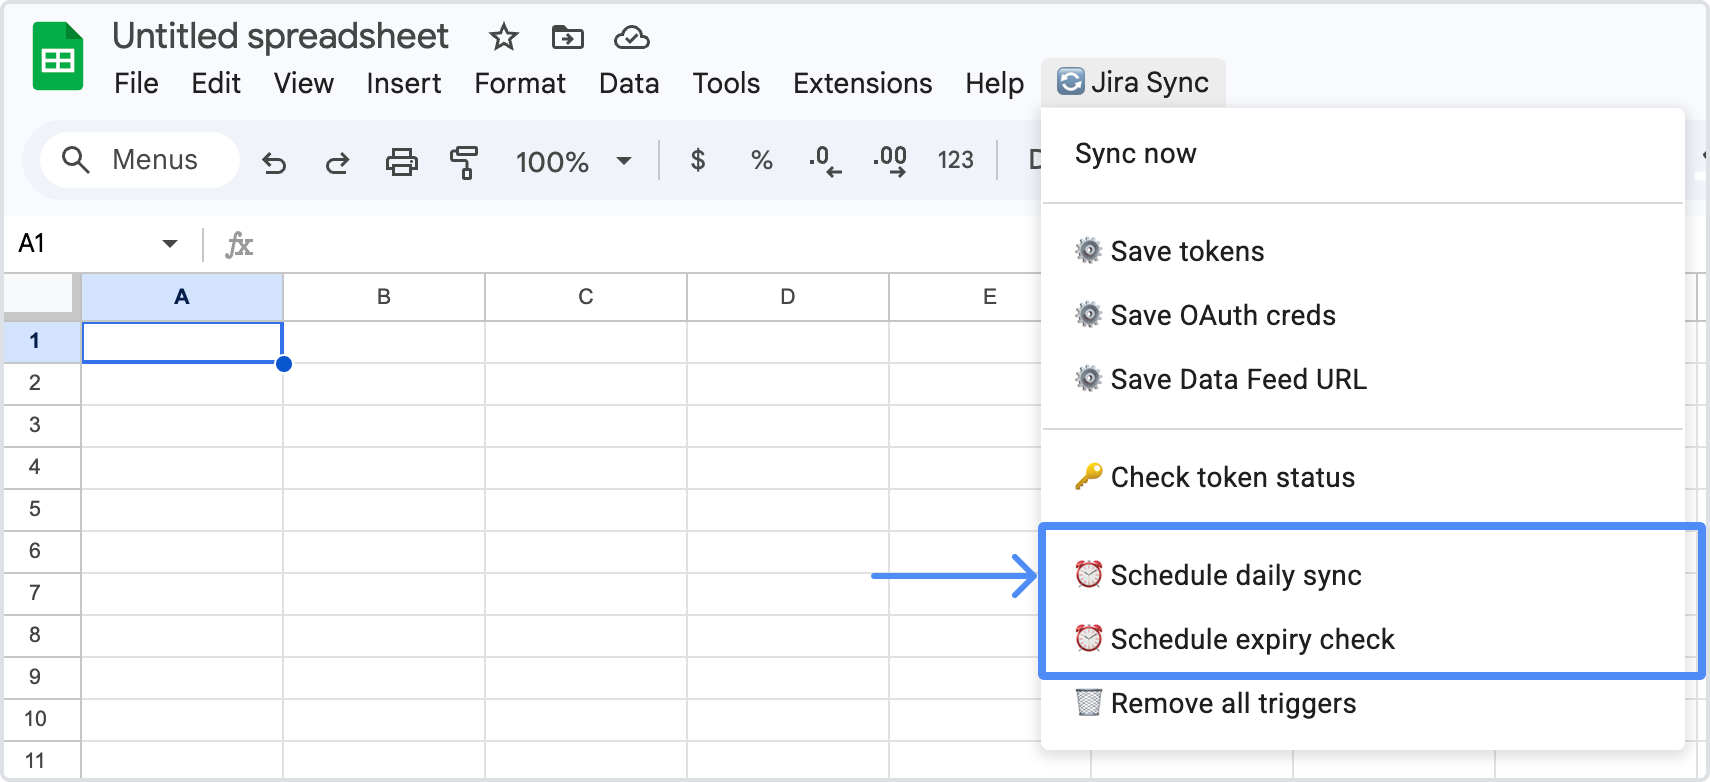Viewport: 1710px width, 782px height.
Task: Open the File menu
Action: point(136,83)
